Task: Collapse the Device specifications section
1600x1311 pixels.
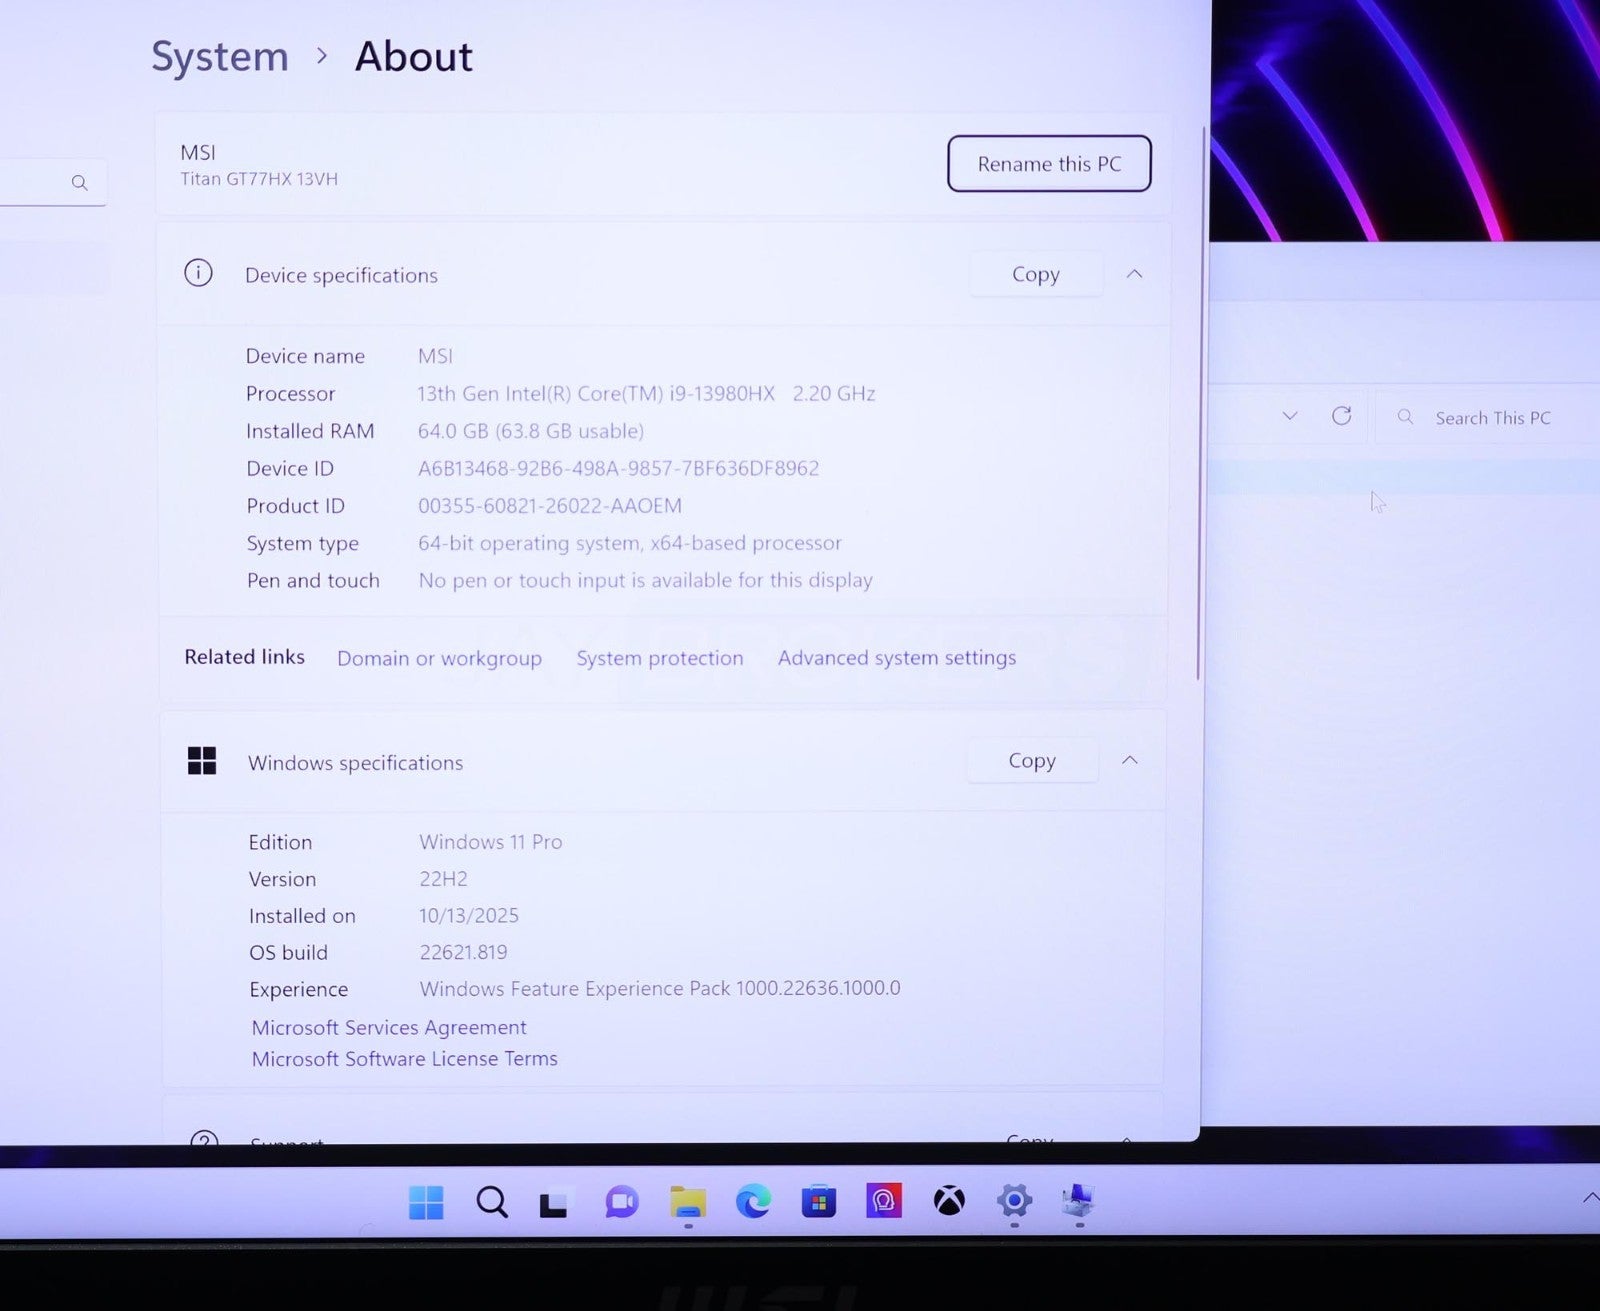Action: click(1134, 274)
